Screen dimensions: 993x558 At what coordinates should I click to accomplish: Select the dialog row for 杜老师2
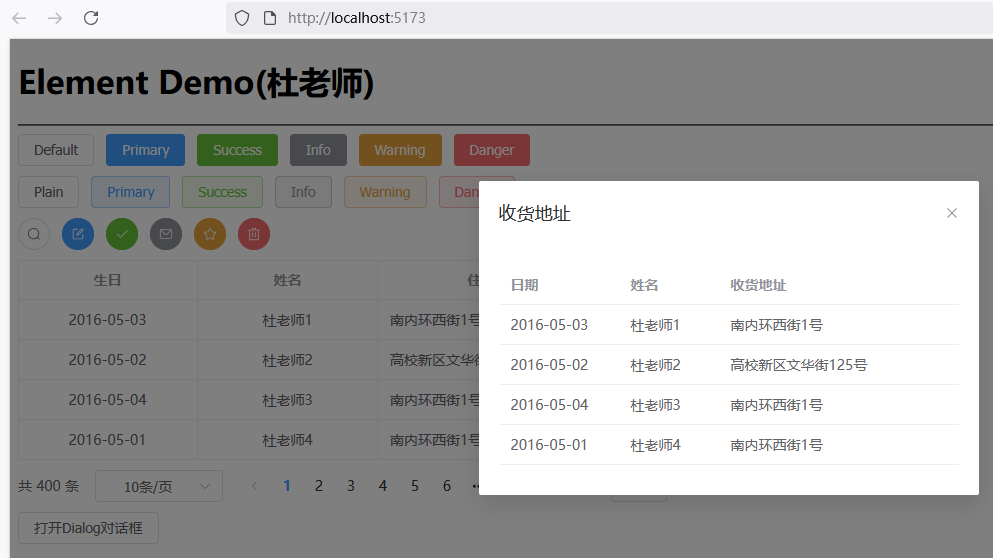(728, 365)
